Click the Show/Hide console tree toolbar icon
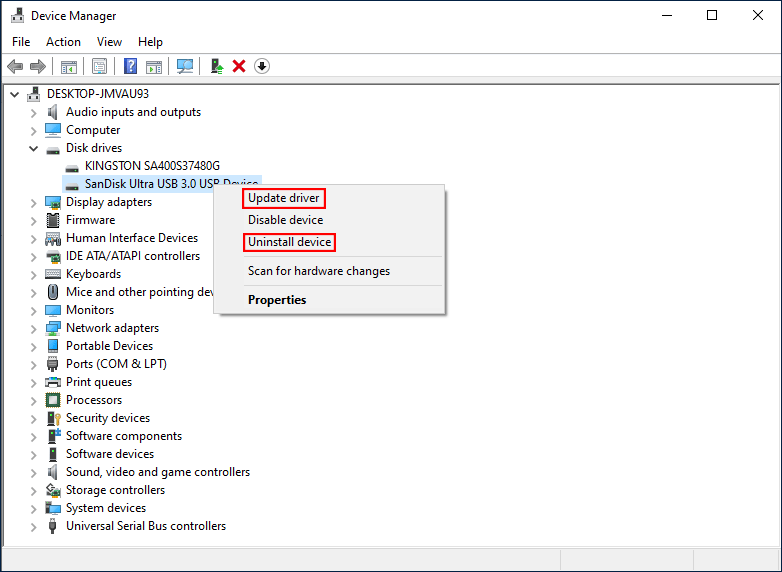 69,66
